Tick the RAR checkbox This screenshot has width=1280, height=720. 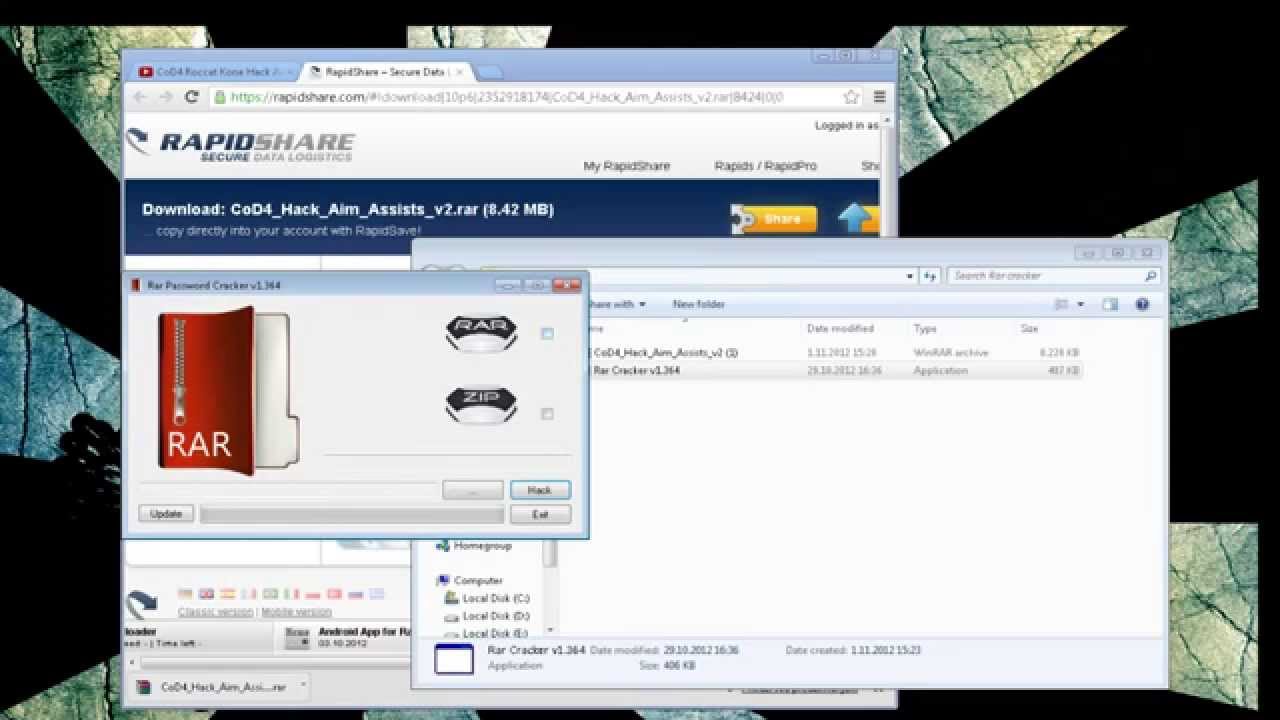coord(547,333)
